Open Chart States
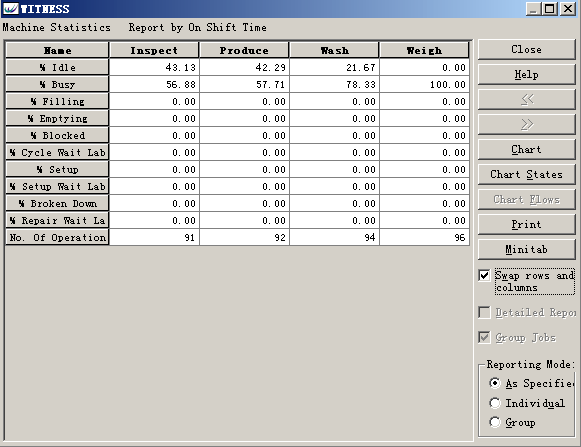The width and height of the screenshot is (581, 447). (x=527, y=174)
